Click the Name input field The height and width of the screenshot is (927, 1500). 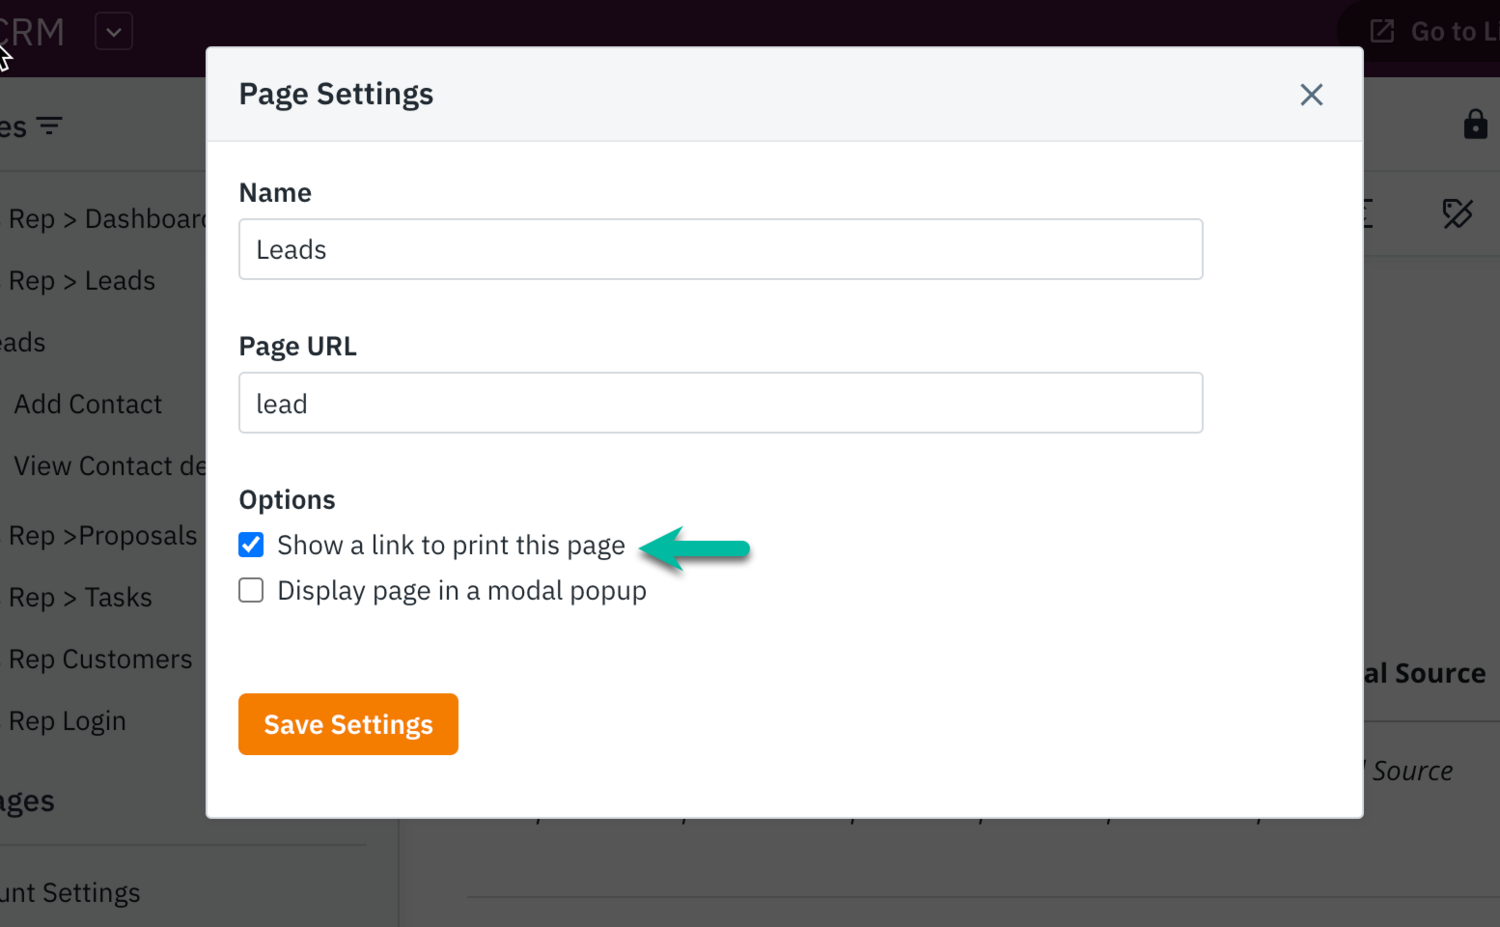(x=720, y=249)
